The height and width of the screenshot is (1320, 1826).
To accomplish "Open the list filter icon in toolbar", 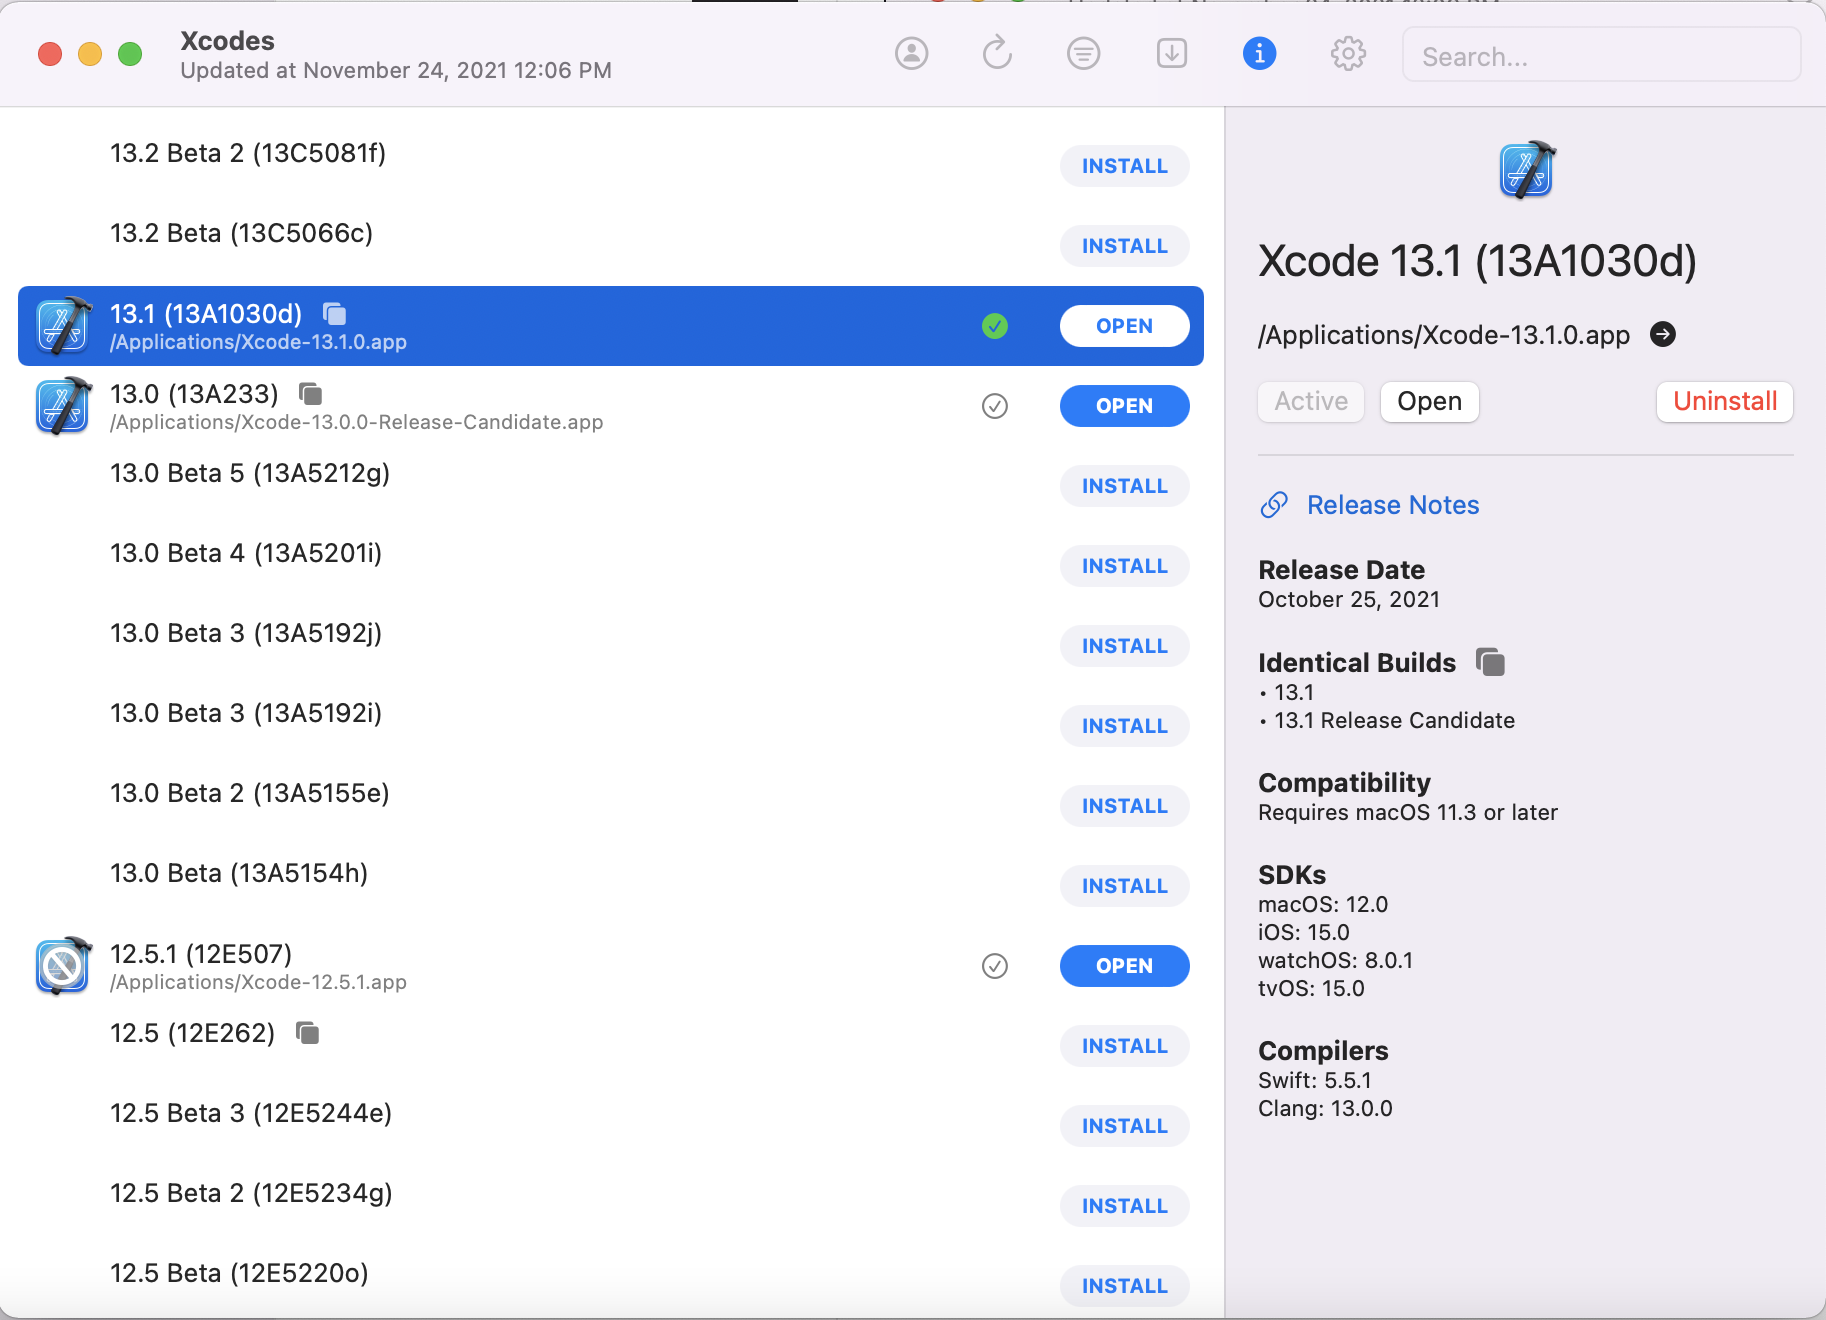I will 1083,53.
